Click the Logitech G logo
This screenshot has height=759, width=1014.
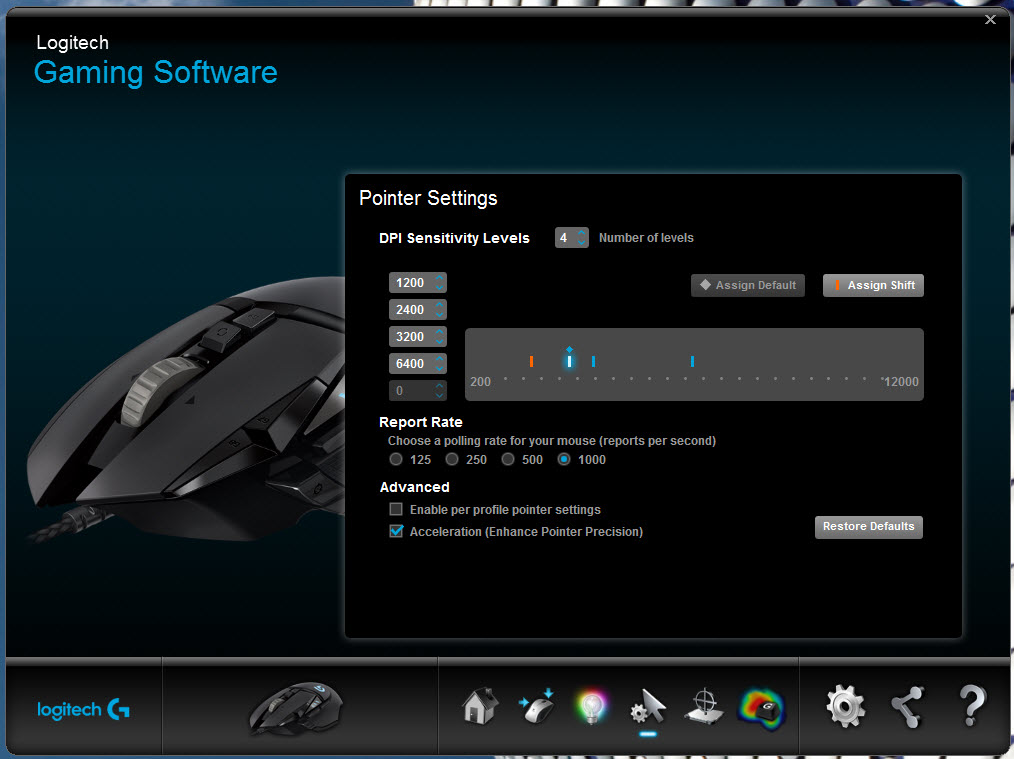[x=83, y=709]
